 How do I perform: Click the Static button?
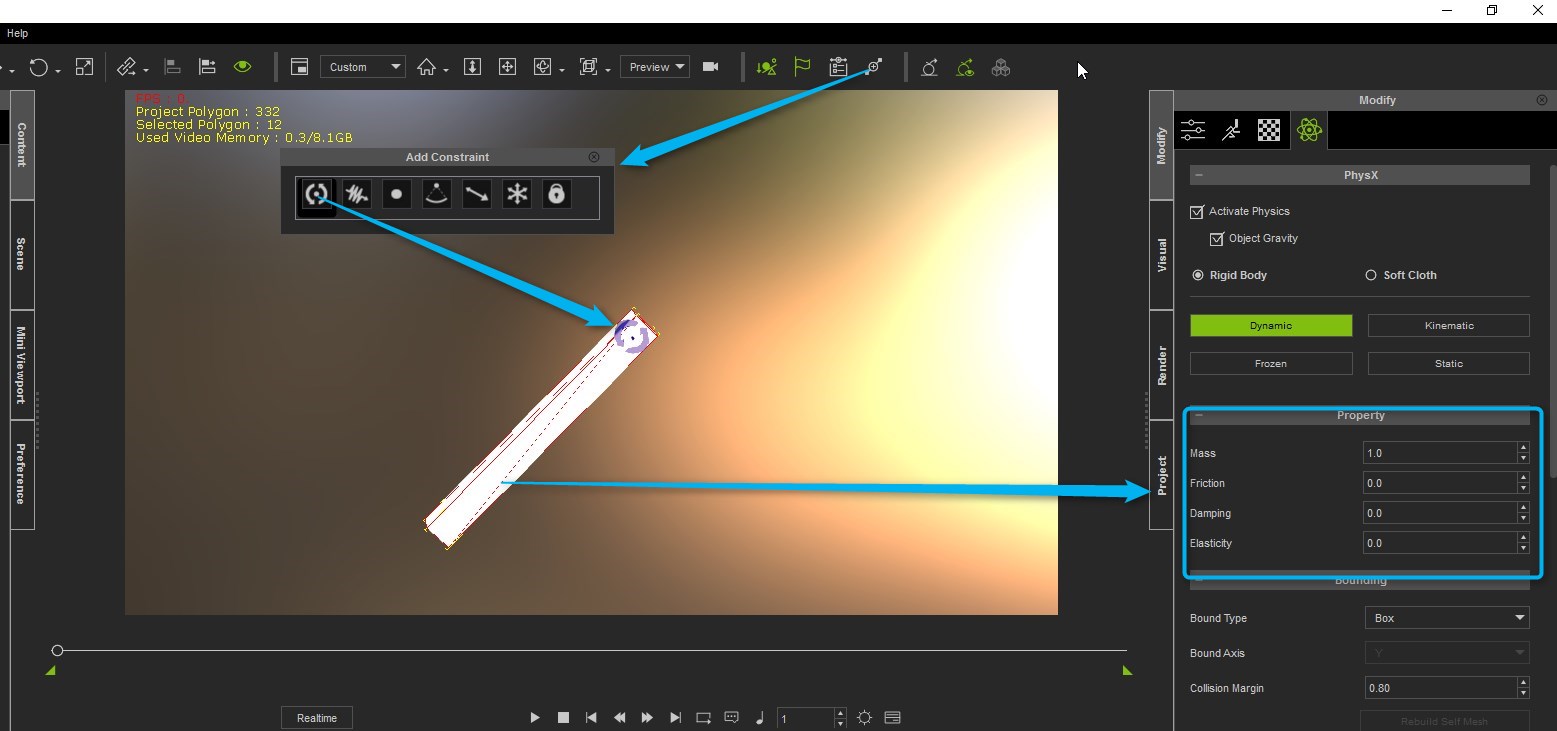[x=1449, y=364]
